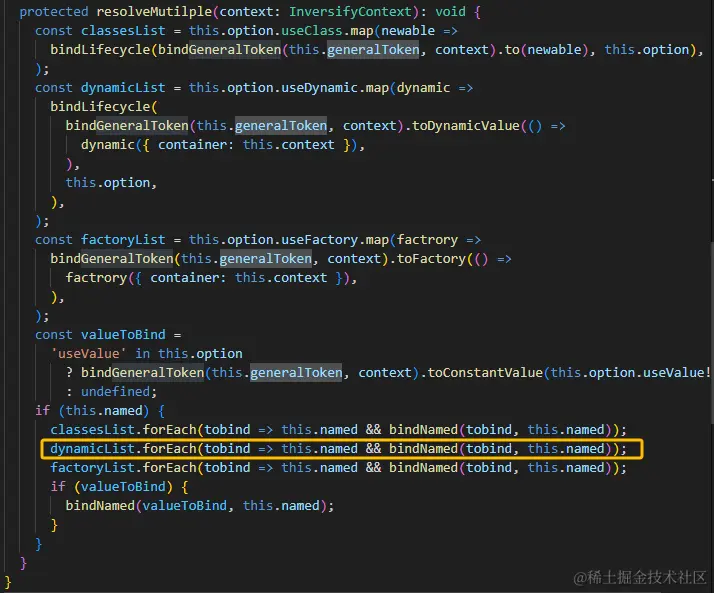The width and height of the screenshot is (714, 593).
Task: Click the .to(newable) method call
Action: (x=546, y=50)
